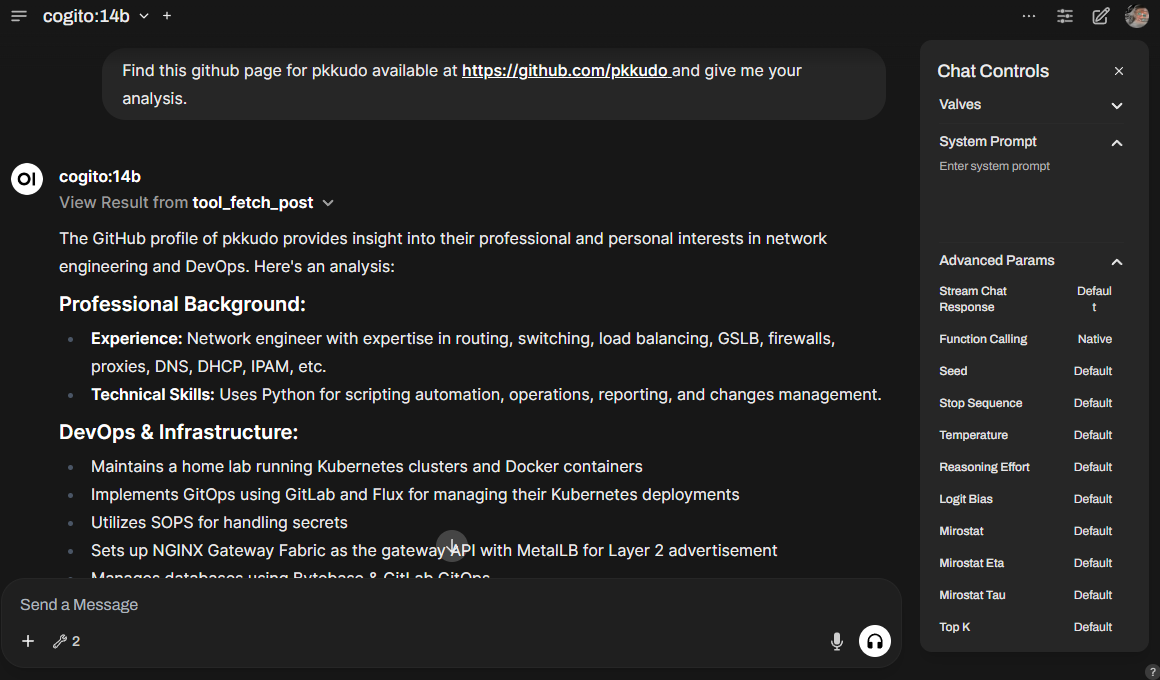
Task: Open the sidebar hamburger menu
Action: (x=19, y=16)
